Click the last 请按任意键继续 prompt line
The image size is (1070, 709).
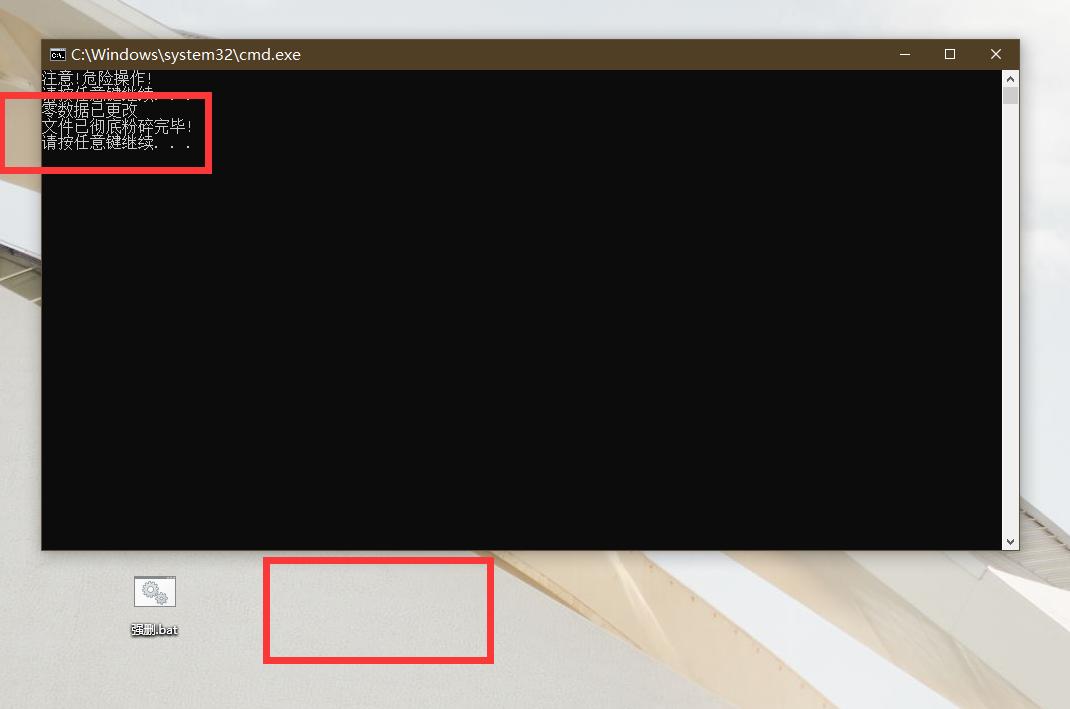click(x=116, y=143)
